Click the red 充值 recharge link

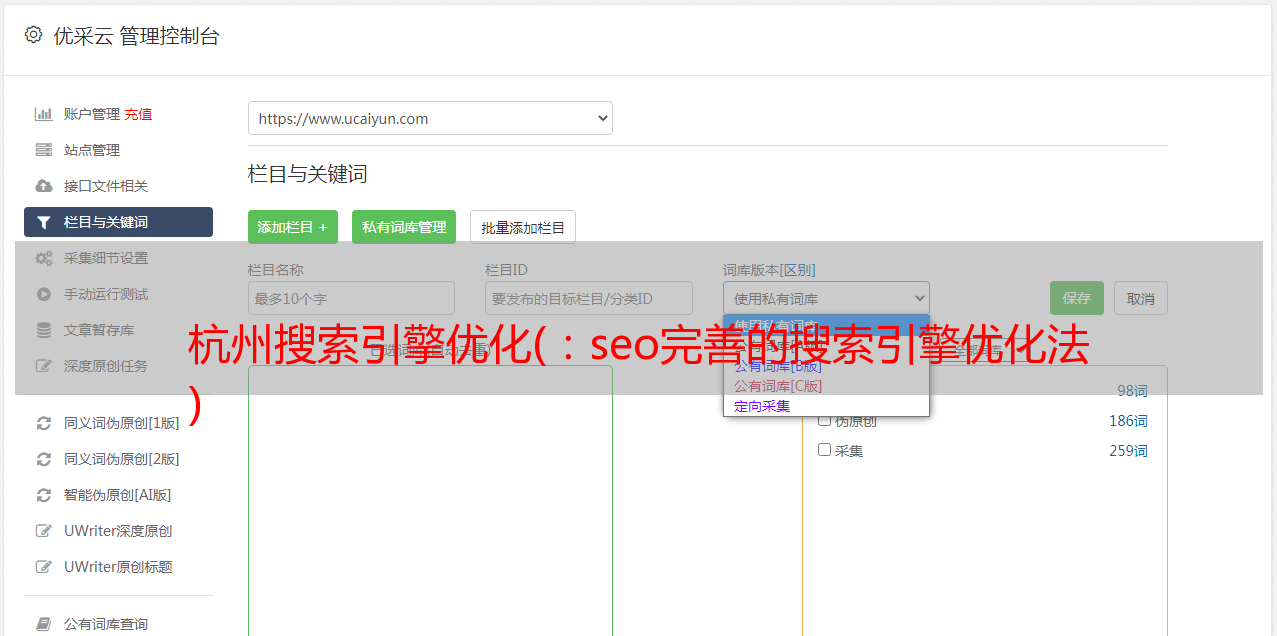138,114
